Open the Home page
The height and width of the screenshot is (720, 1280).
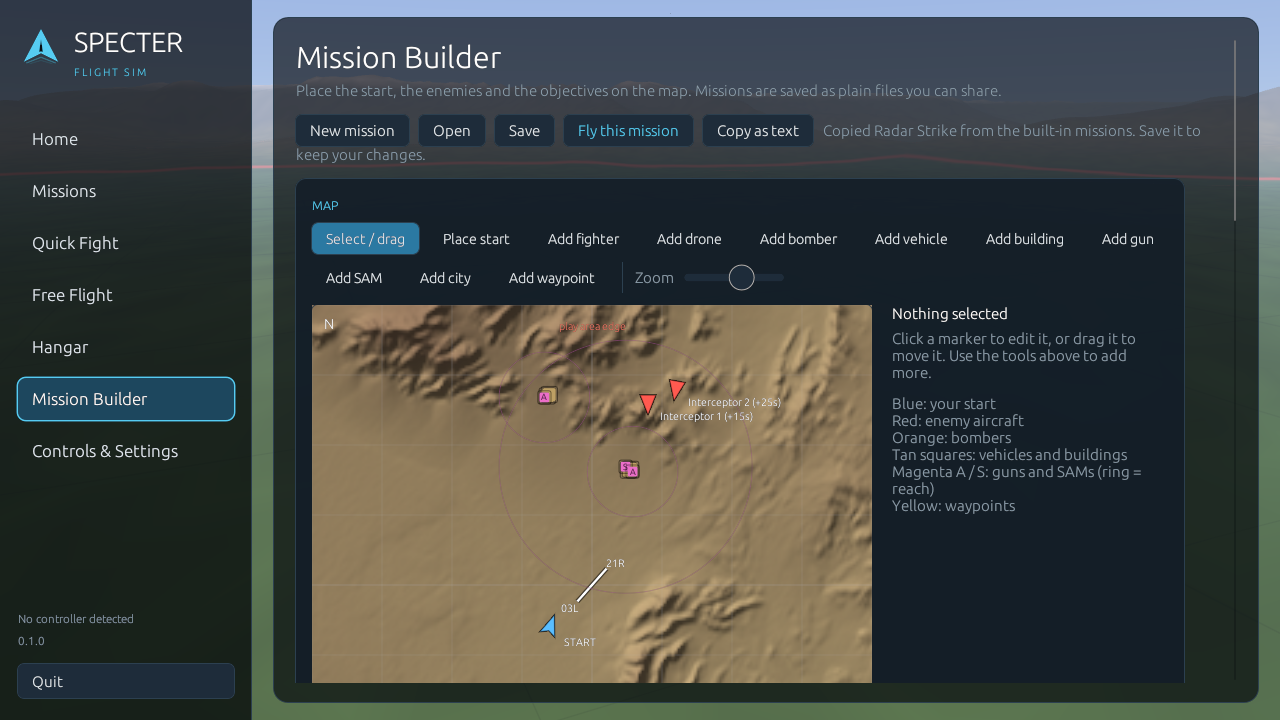[x=126, y=139]
